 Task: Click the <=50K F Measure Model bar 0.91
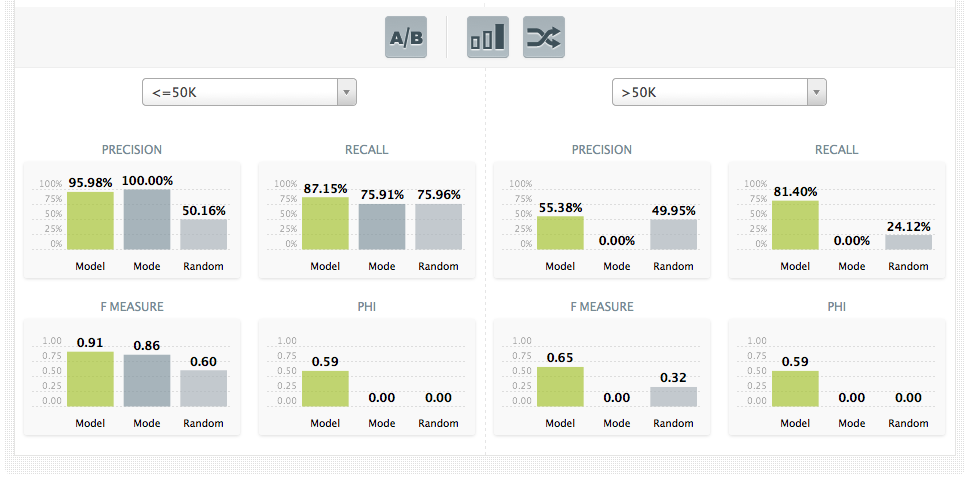pyautogui.click(x=90, y=379)
